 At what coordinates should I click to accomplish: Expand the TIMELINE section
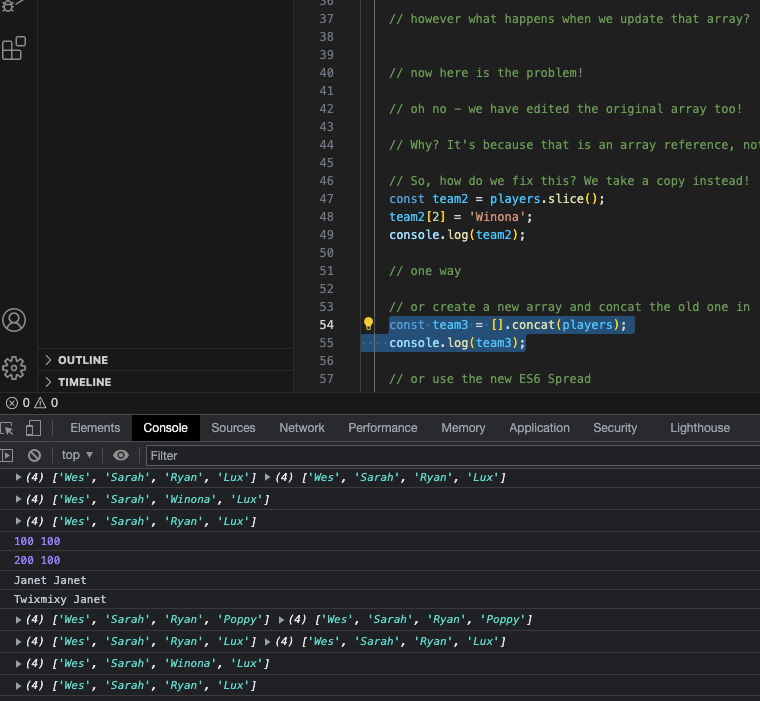84,382
